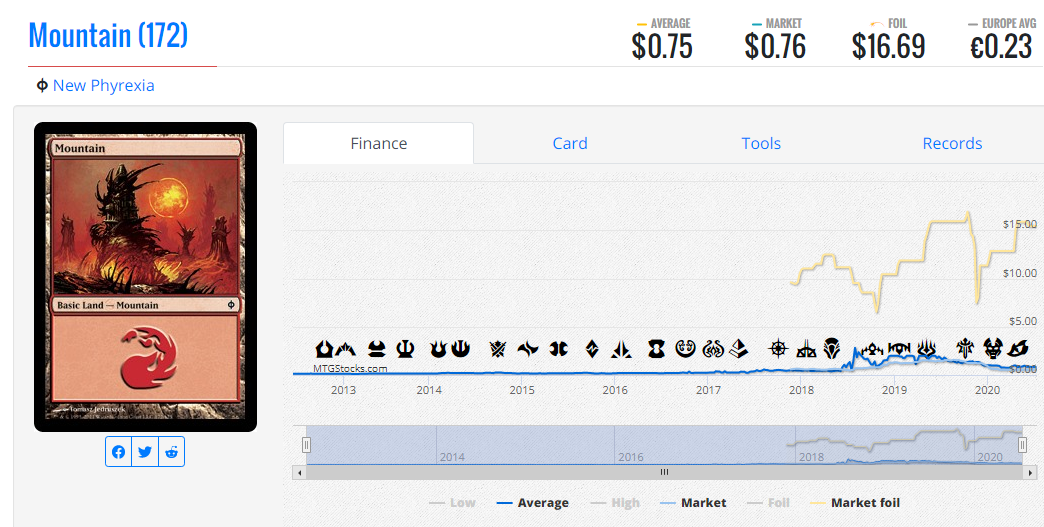The width and height of the screenshot is (1044, 527).
Task: Toggle the Foil price series in legend
Action: [768, 503]
